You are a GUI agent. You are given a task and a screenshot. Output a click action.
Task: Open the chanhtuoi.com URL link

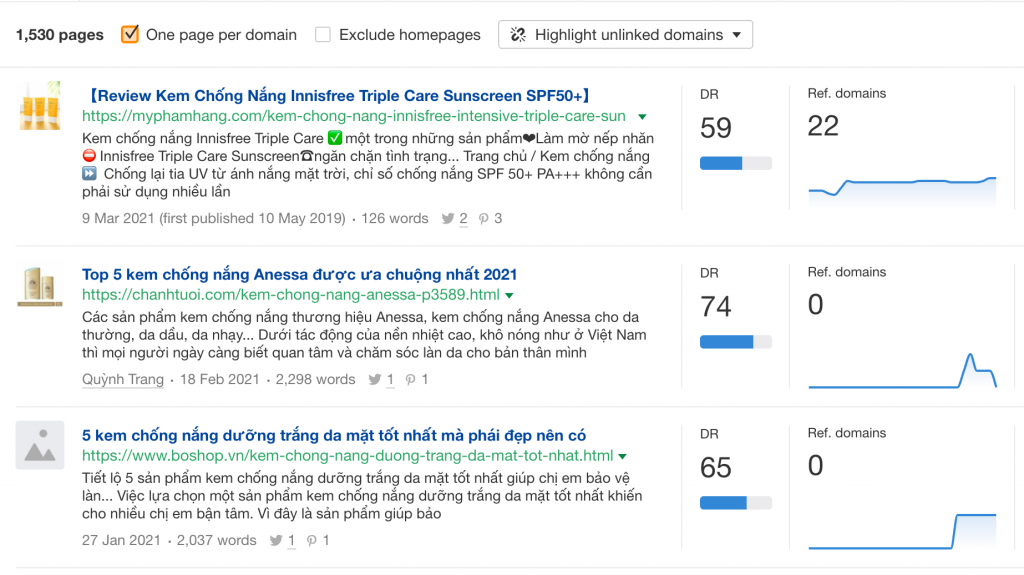pyautogui.click(x=291, y=295)
